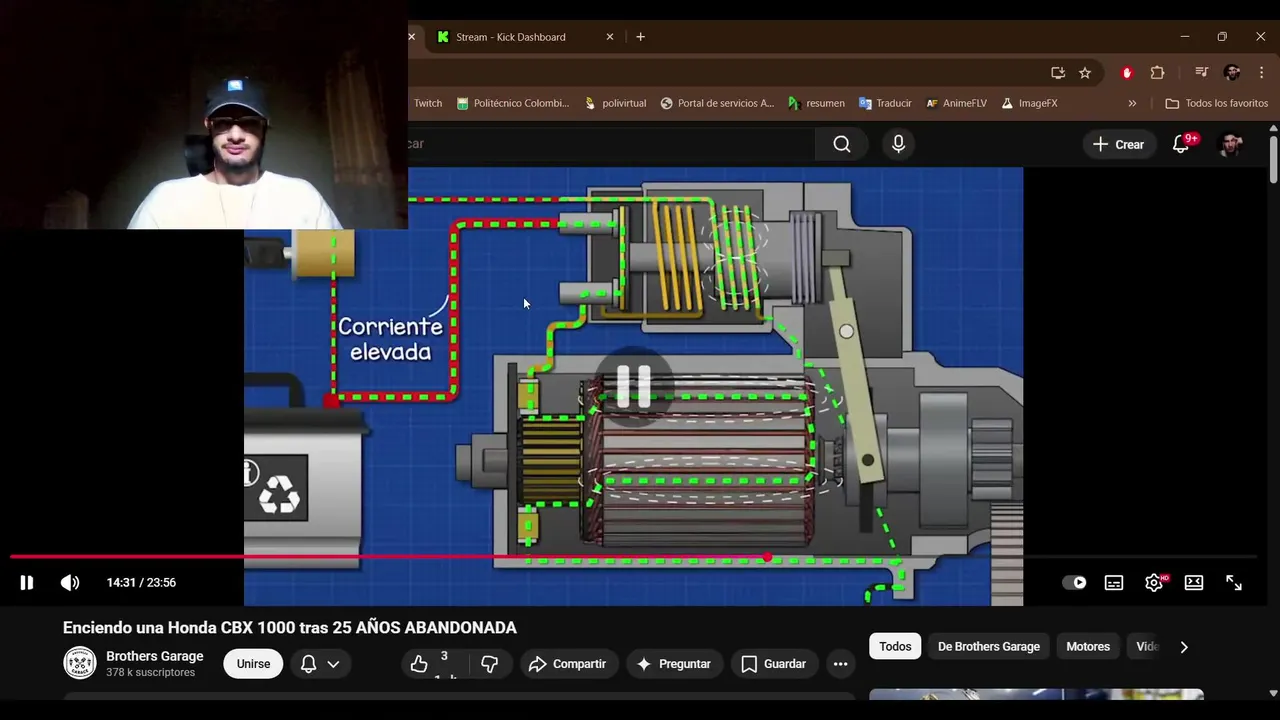The height and width of the screenshot is (720, 1280).
Task: Select the De Brothers Garage chip
Action: coord(989,647)
